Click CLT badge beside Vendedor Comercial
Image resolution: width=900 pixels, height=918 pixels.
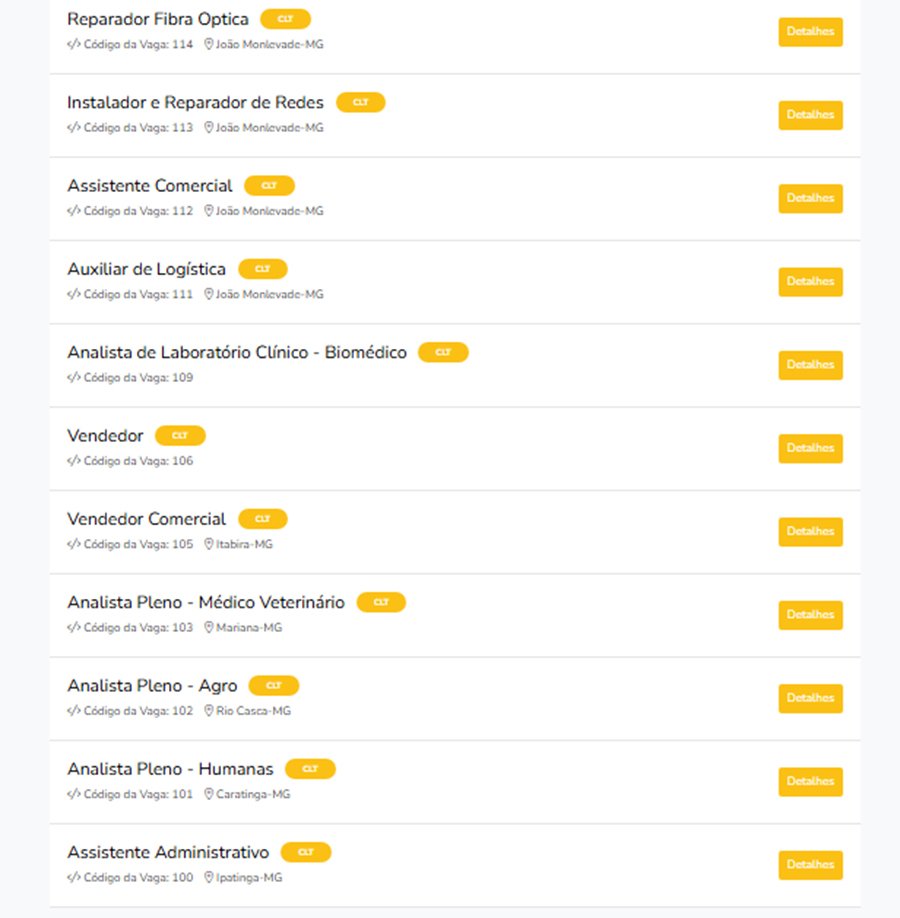point(263,519)
